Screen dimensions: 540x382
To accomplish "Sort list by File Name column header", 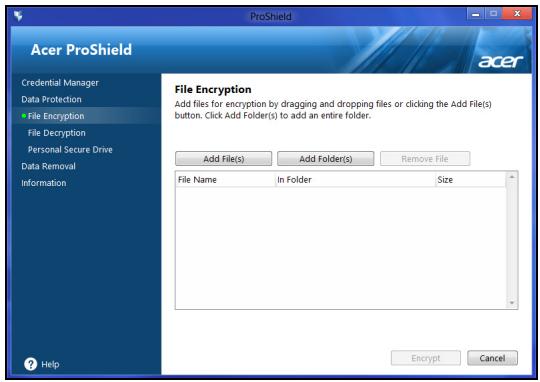I will 225,180.
